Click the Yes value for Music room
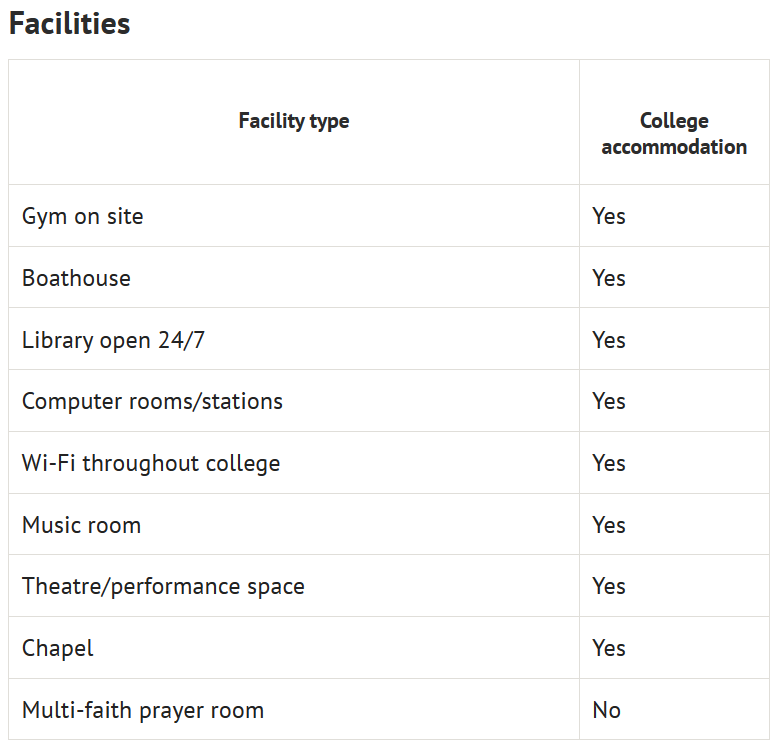Screen dimensions: 778x747 [x=609, y=525]
